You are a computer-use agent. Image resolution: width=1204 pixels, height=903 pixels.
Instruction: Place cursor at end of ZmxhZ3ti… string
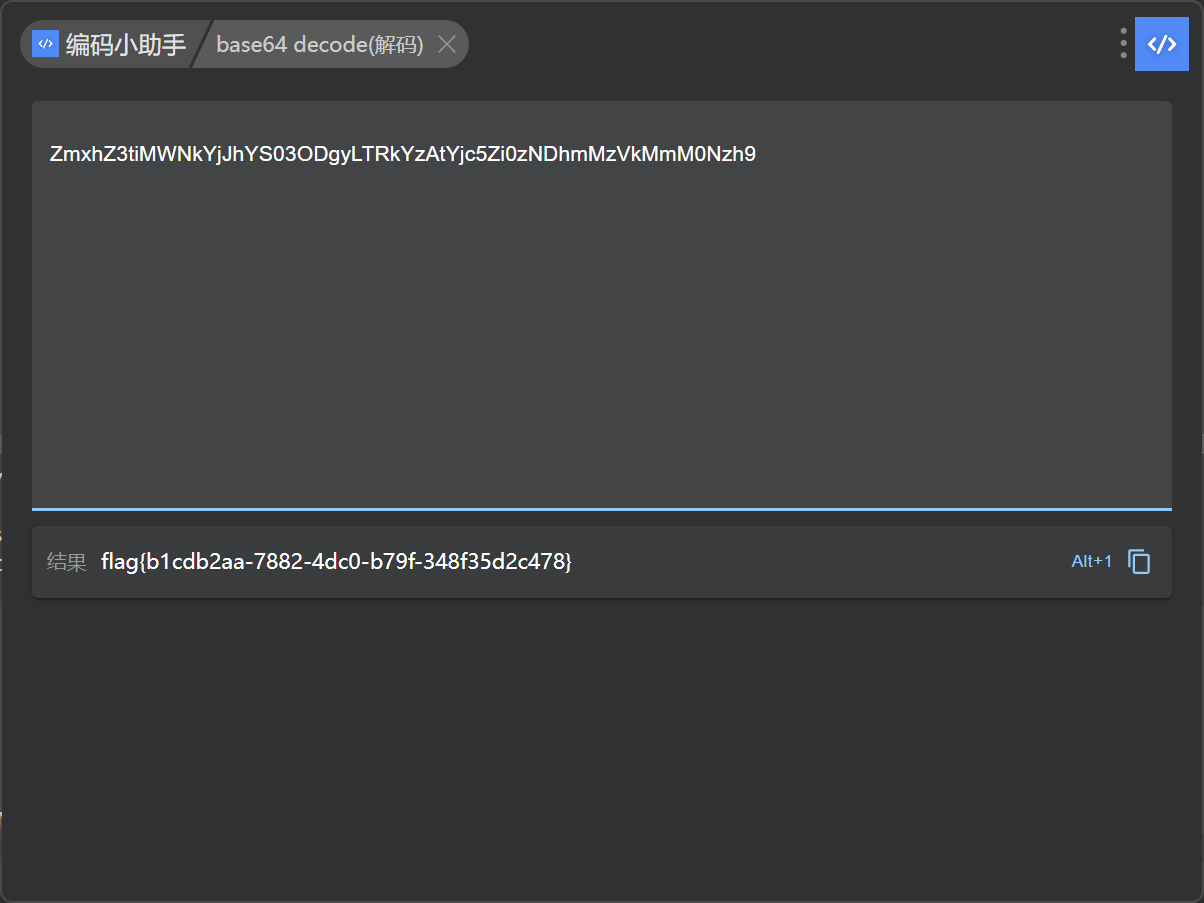pyautogui.click(x=757, y=154)
